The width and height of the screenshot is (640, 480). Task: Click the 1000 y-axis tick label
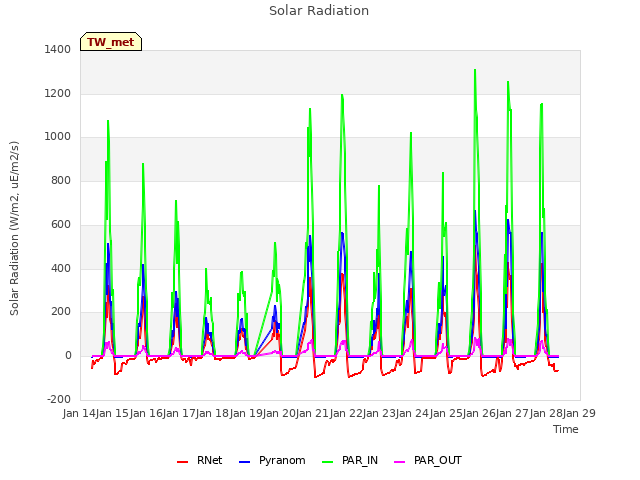click(x=58, y=137)
